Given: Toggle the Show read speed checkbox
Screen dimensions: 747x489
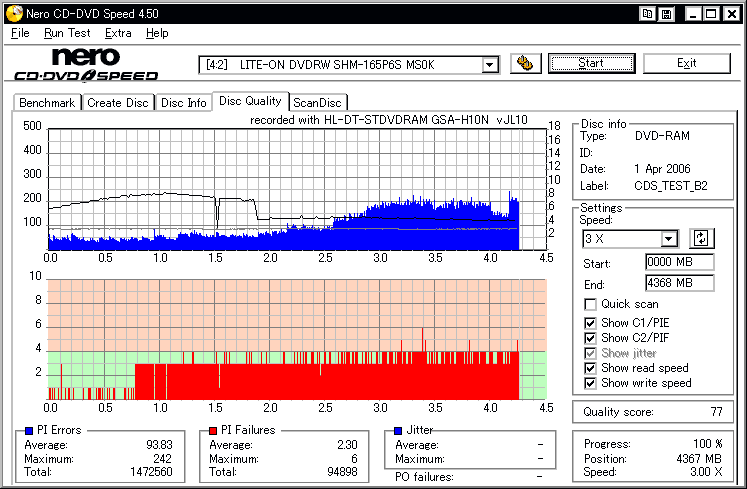Looking at the screenshot, I should click(x=590, y=368).
